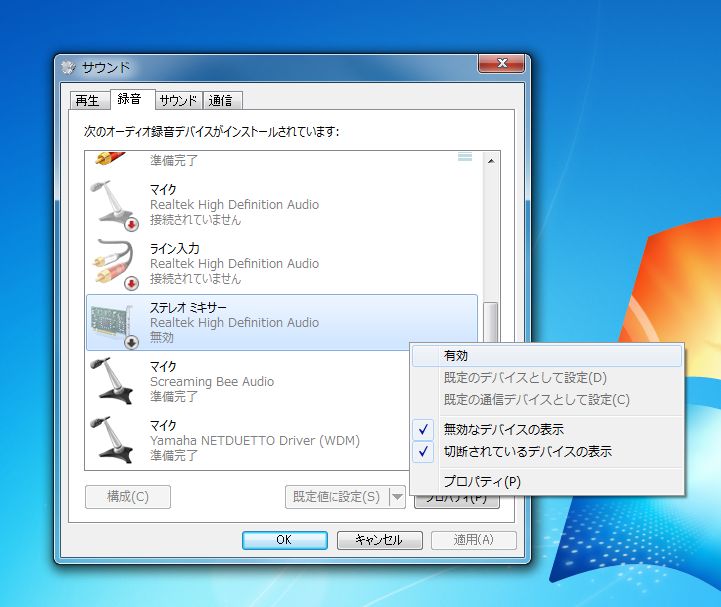
Task: Choose 有効 in the context menu
Action: (x=546, y=355)
